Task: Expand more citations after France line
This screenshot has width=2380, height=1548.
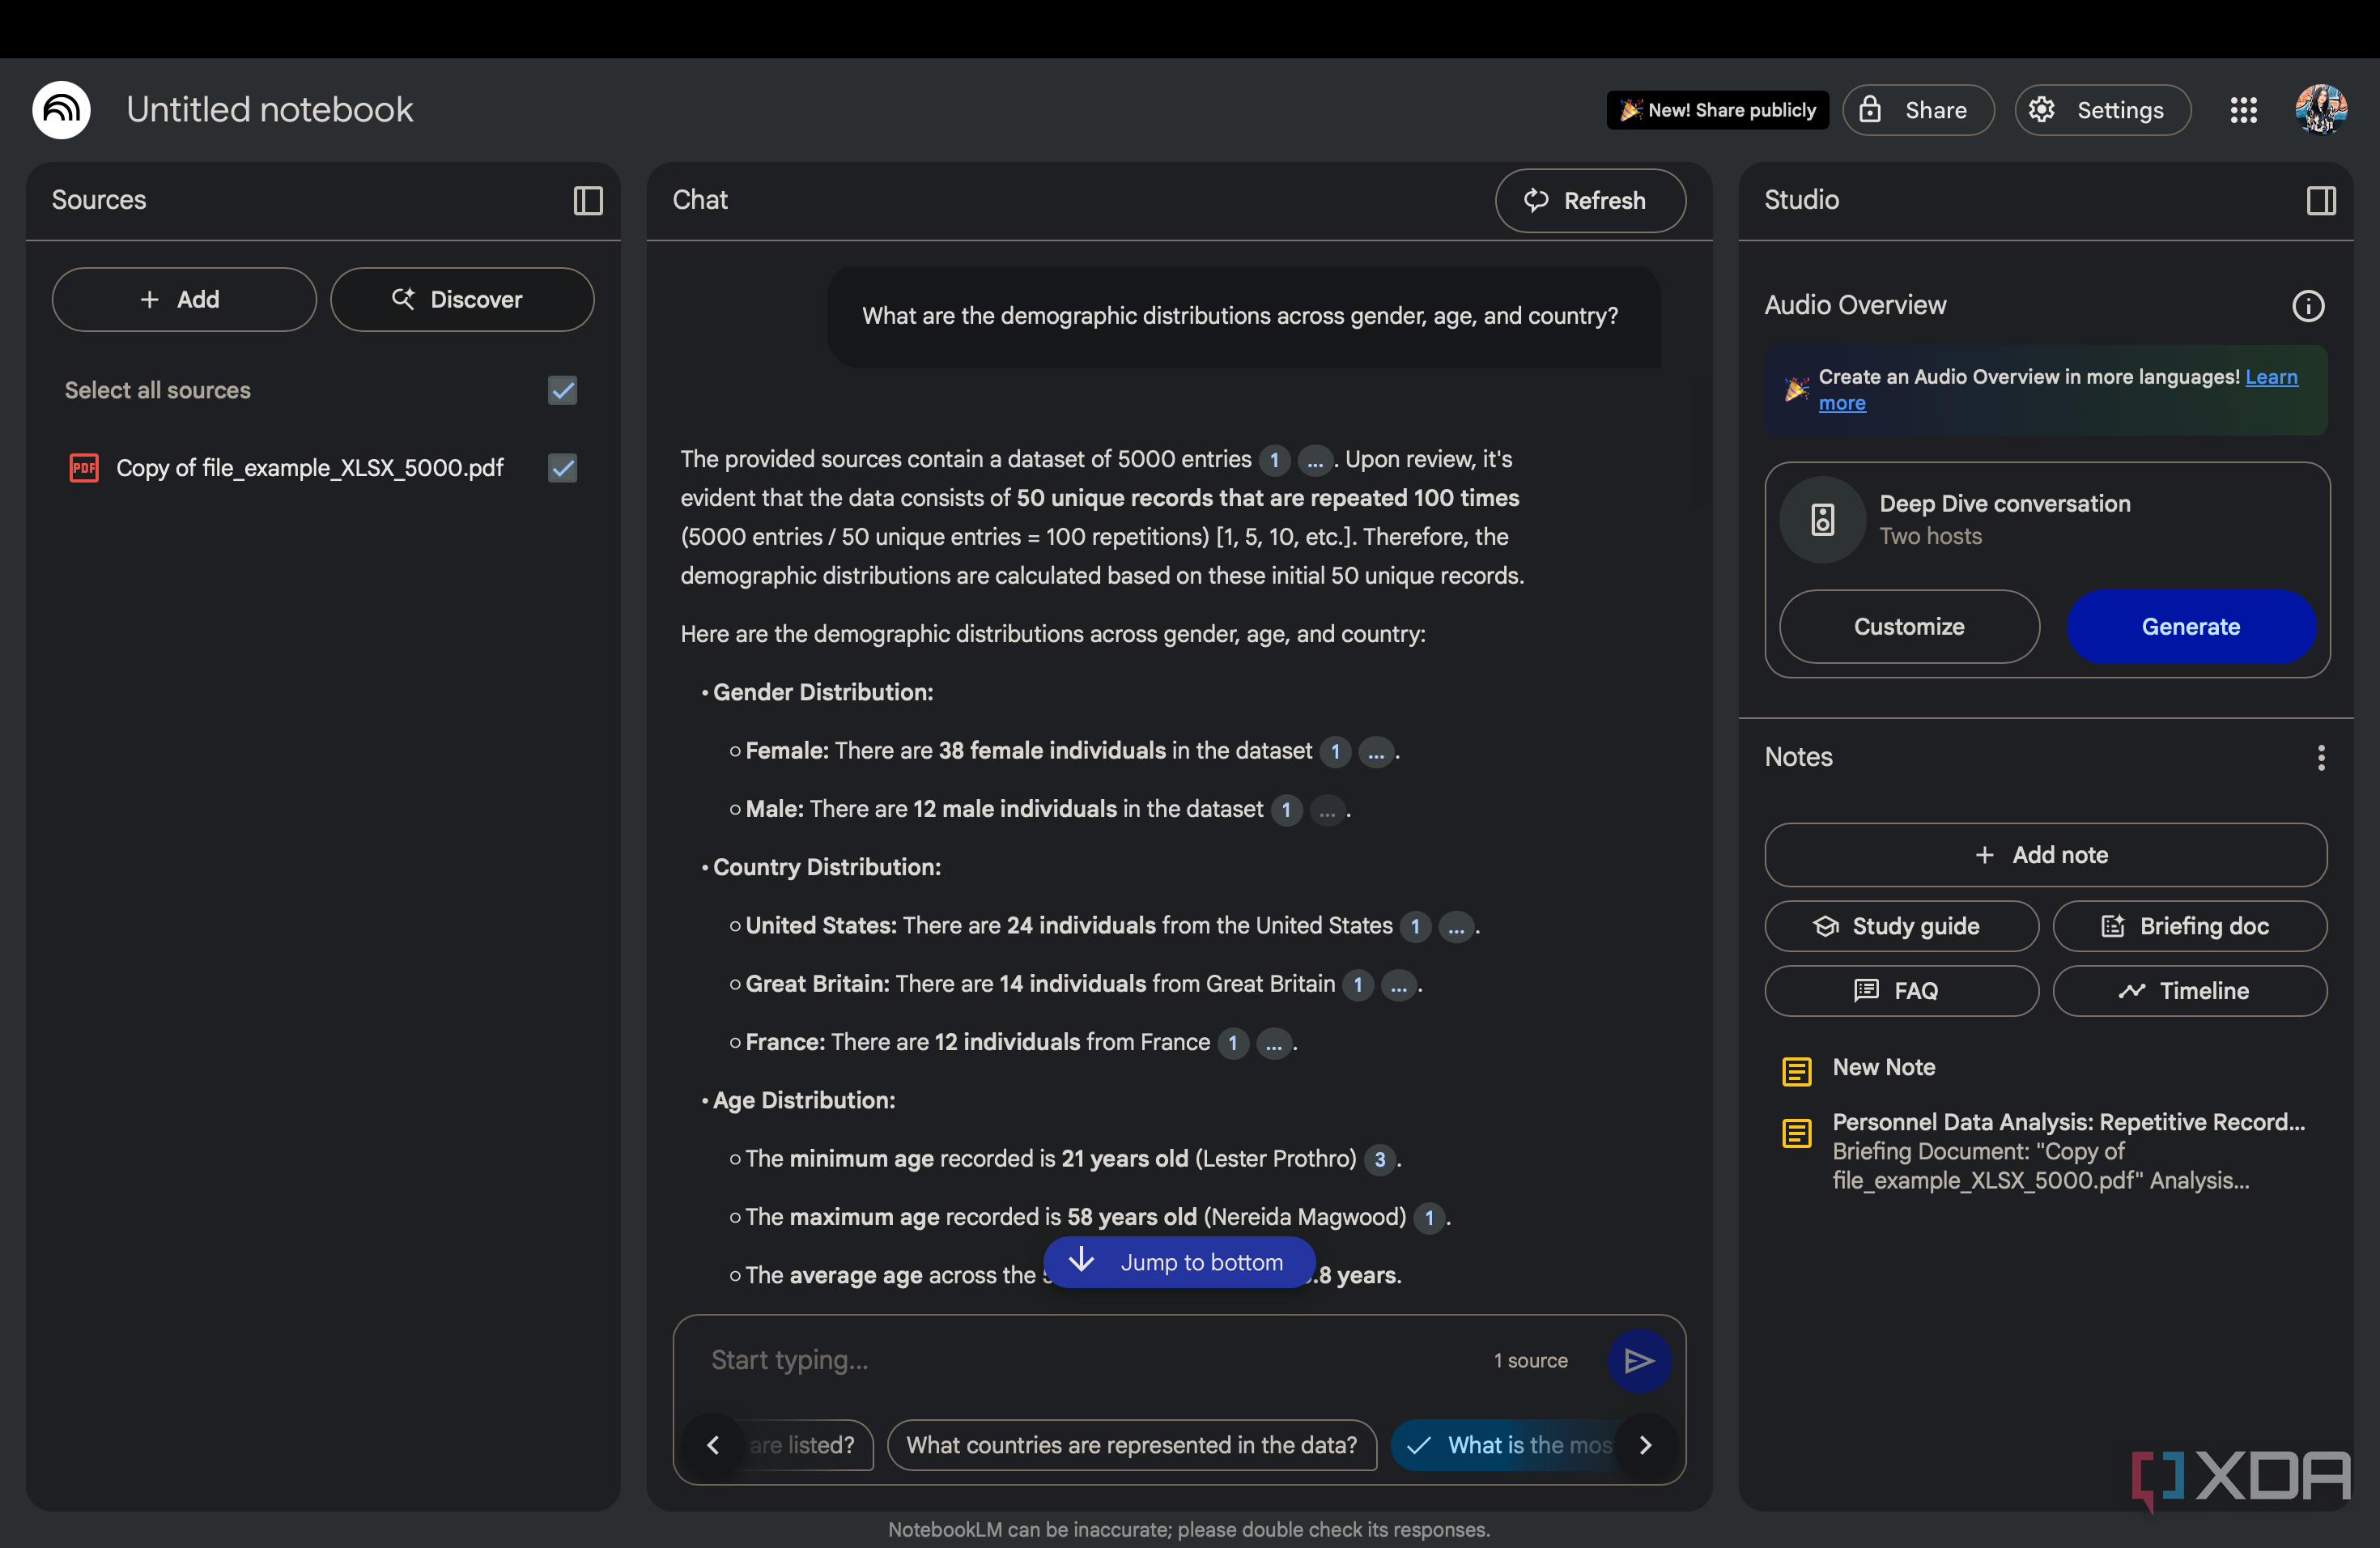Action: point(1273,1043)
